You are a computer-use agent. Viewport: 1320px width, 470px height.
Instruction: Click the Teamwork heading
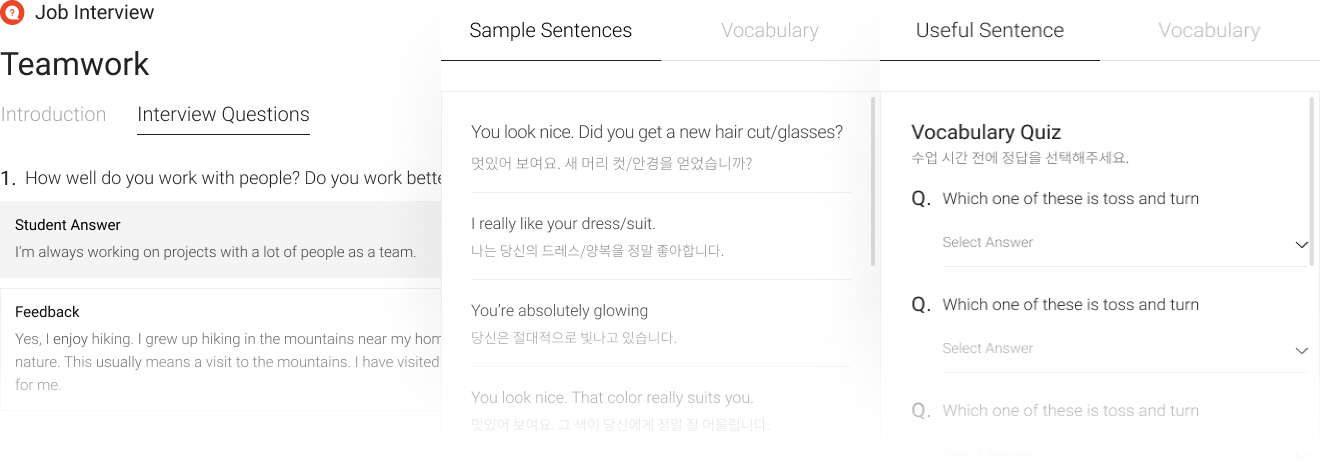75,64
